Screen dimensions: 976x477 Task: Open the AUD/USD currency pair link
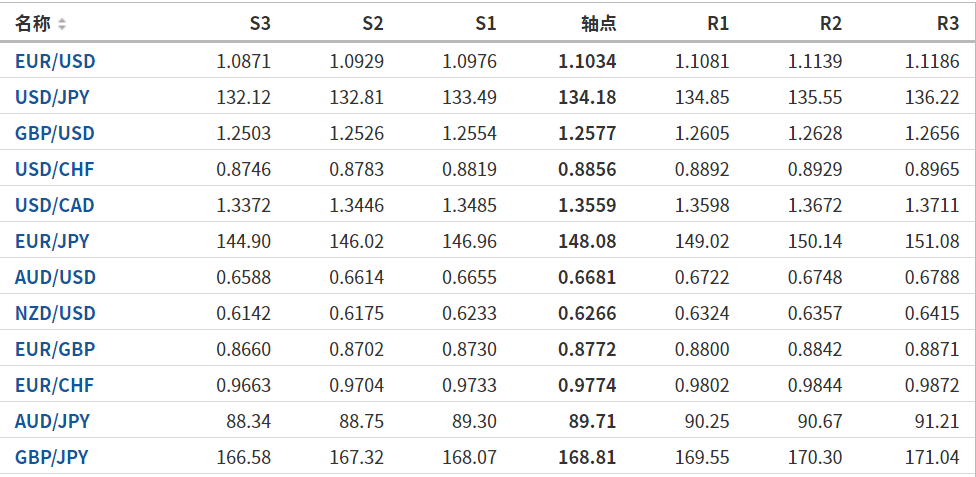pyautogui.click(x=55, y=277)
